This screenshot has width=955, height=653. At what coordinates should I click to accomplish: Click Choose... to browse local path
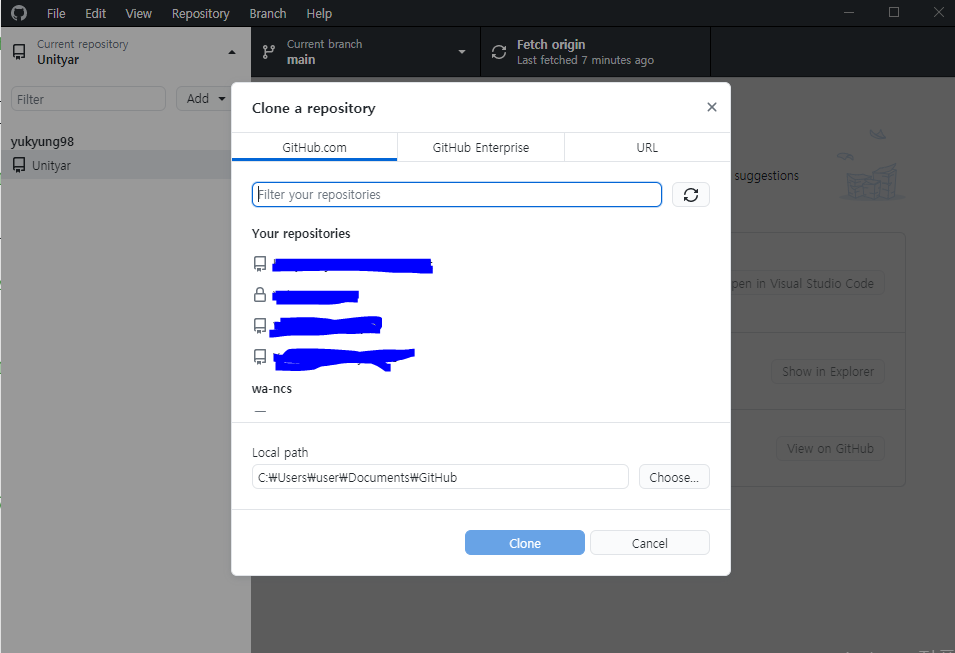click(674, 477)
